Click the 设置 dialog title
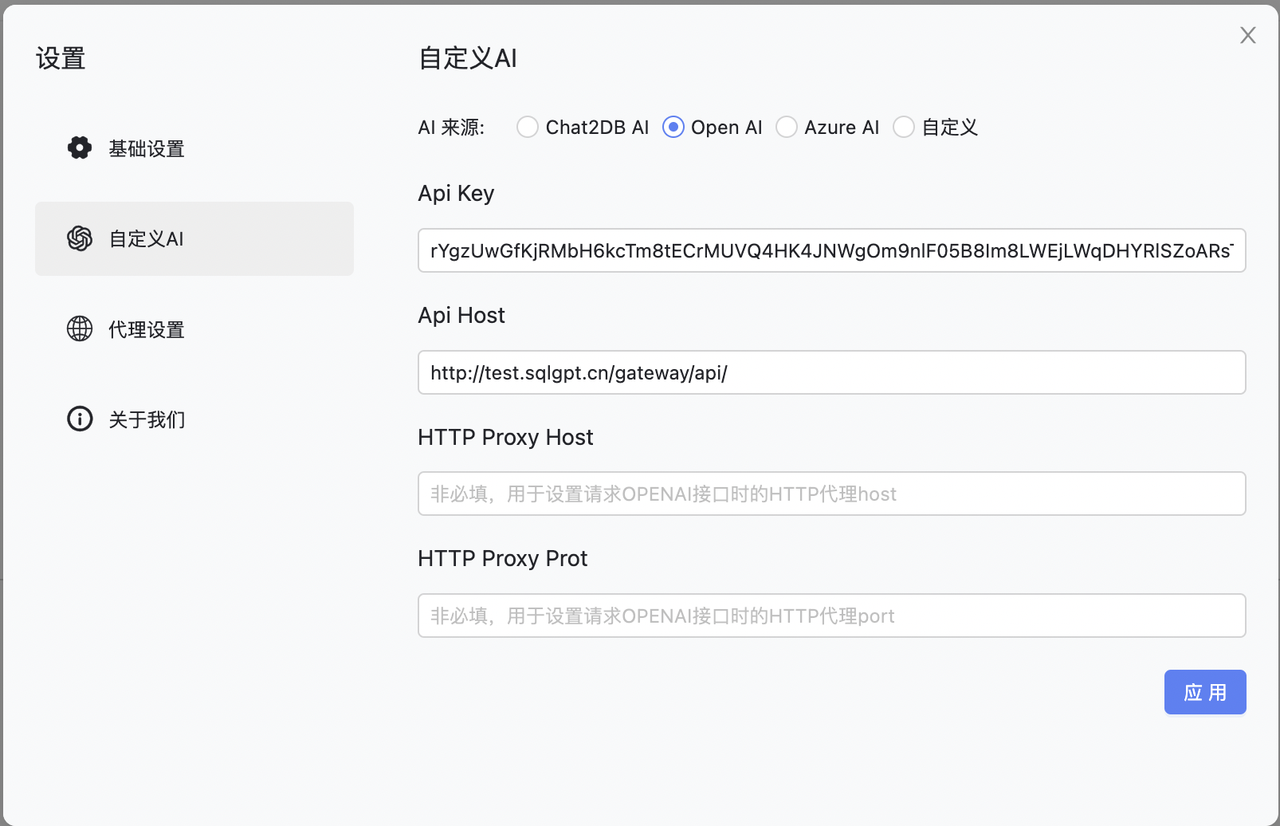1280x826 pixels. coord(61,58)
